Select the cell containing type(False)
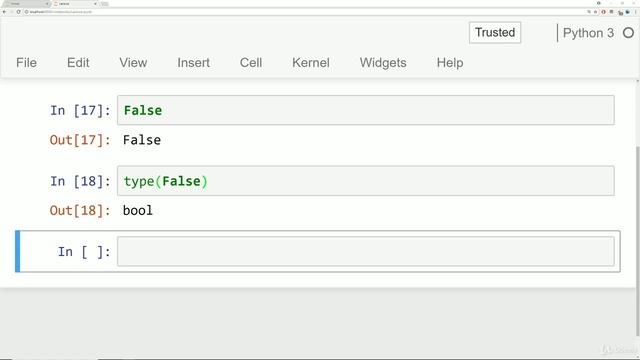Image resolution: width=640 pixels, height=360 pixels. tap(365, 181)
